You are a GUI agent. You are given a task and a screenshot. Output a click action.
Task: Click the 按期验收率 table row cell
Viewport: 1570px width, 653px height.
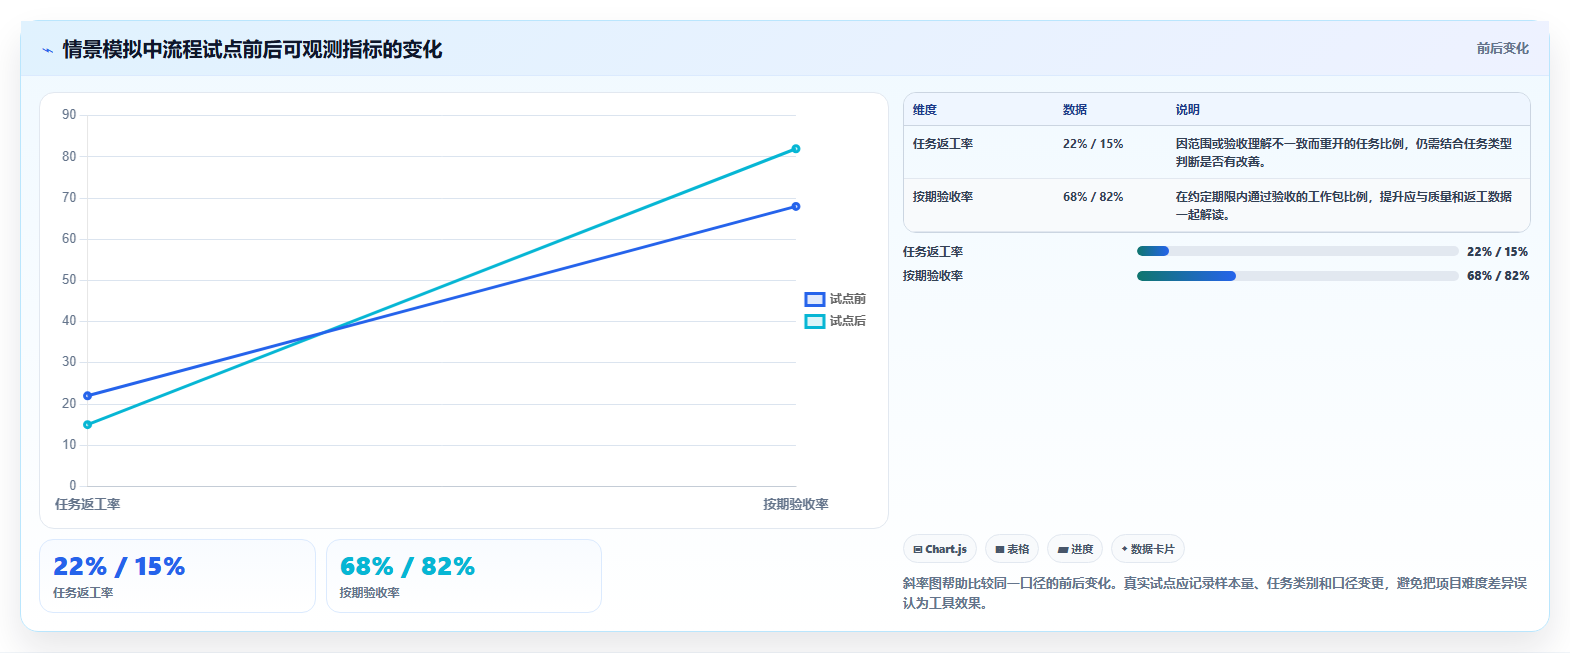click(x=943, y=197)
